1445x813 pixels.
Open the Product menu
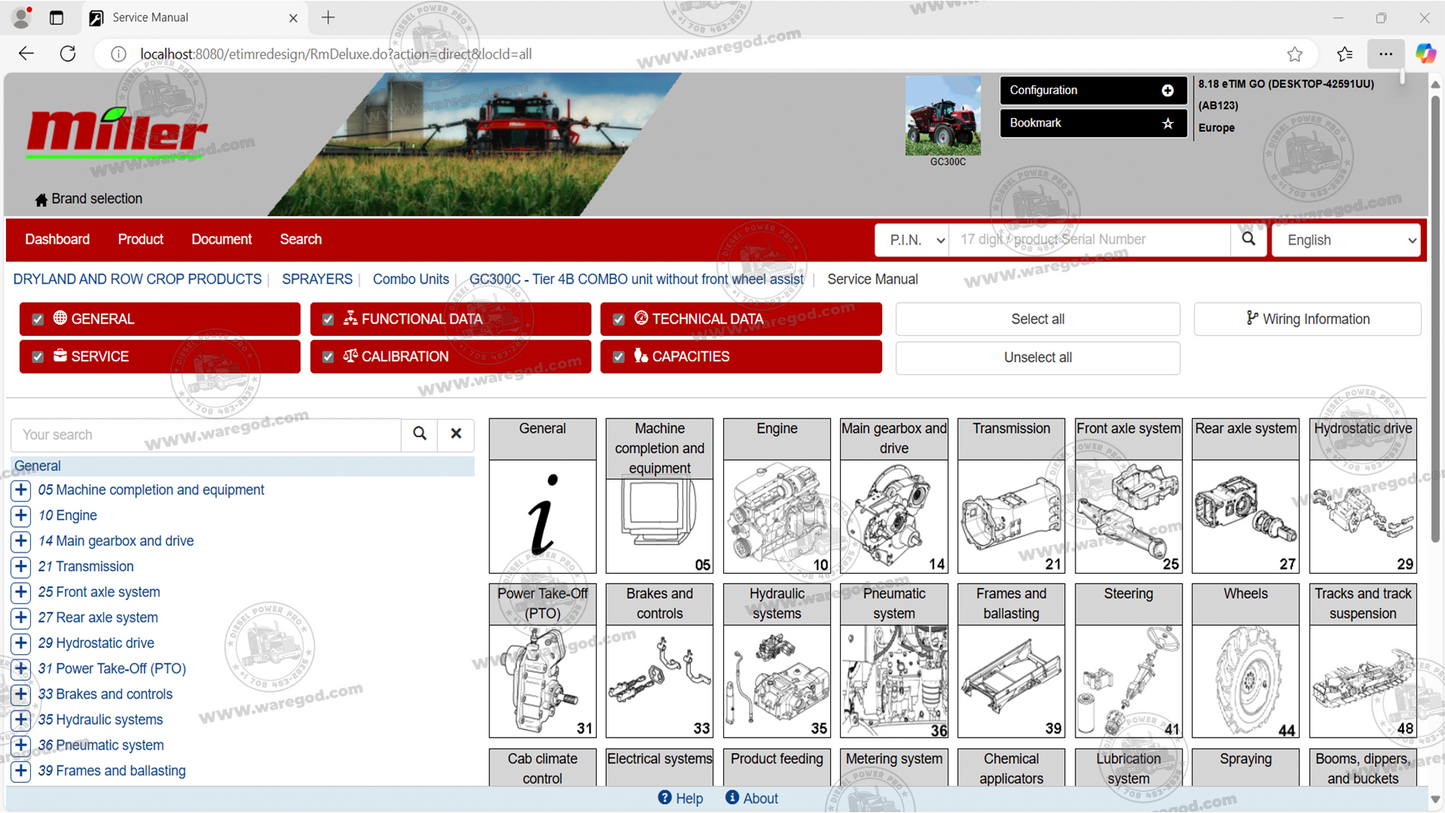140,239
